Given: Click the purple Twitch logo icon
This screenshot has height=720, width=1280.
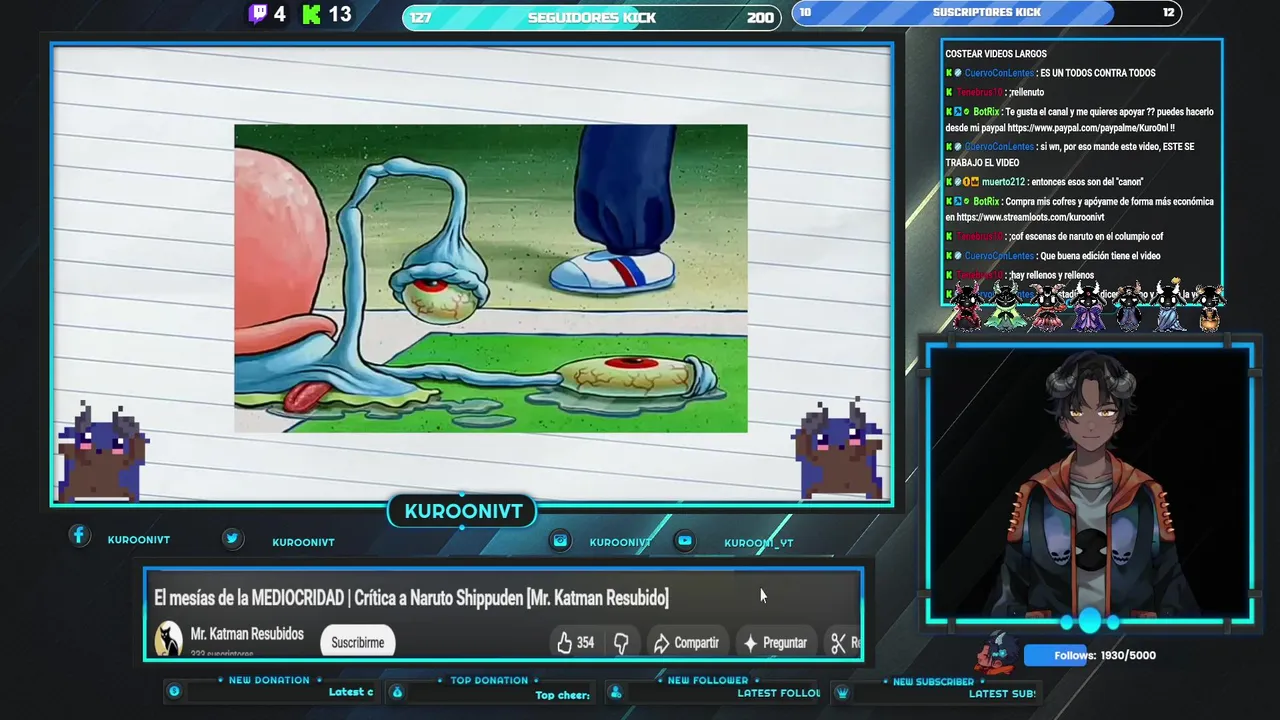Looking at the screenshot, I should click(258, 14).
